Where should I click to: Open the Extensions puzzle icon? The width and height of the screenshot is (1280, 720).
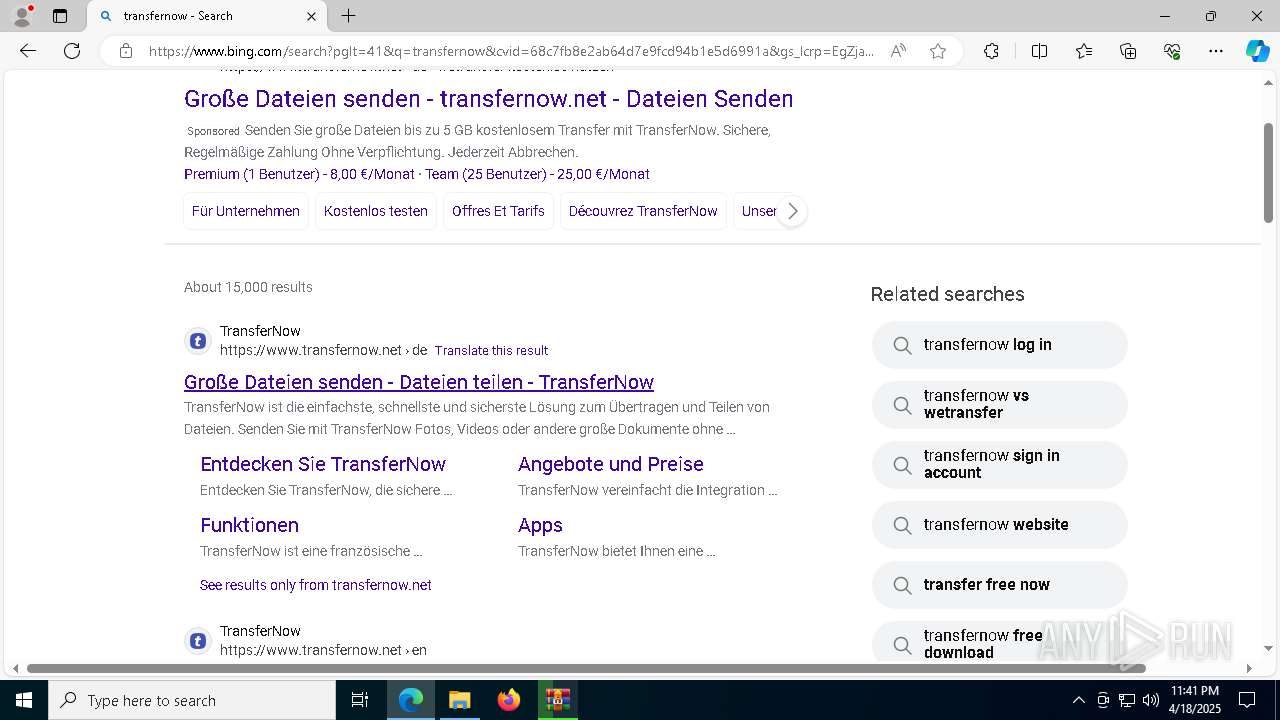(991, 51)
